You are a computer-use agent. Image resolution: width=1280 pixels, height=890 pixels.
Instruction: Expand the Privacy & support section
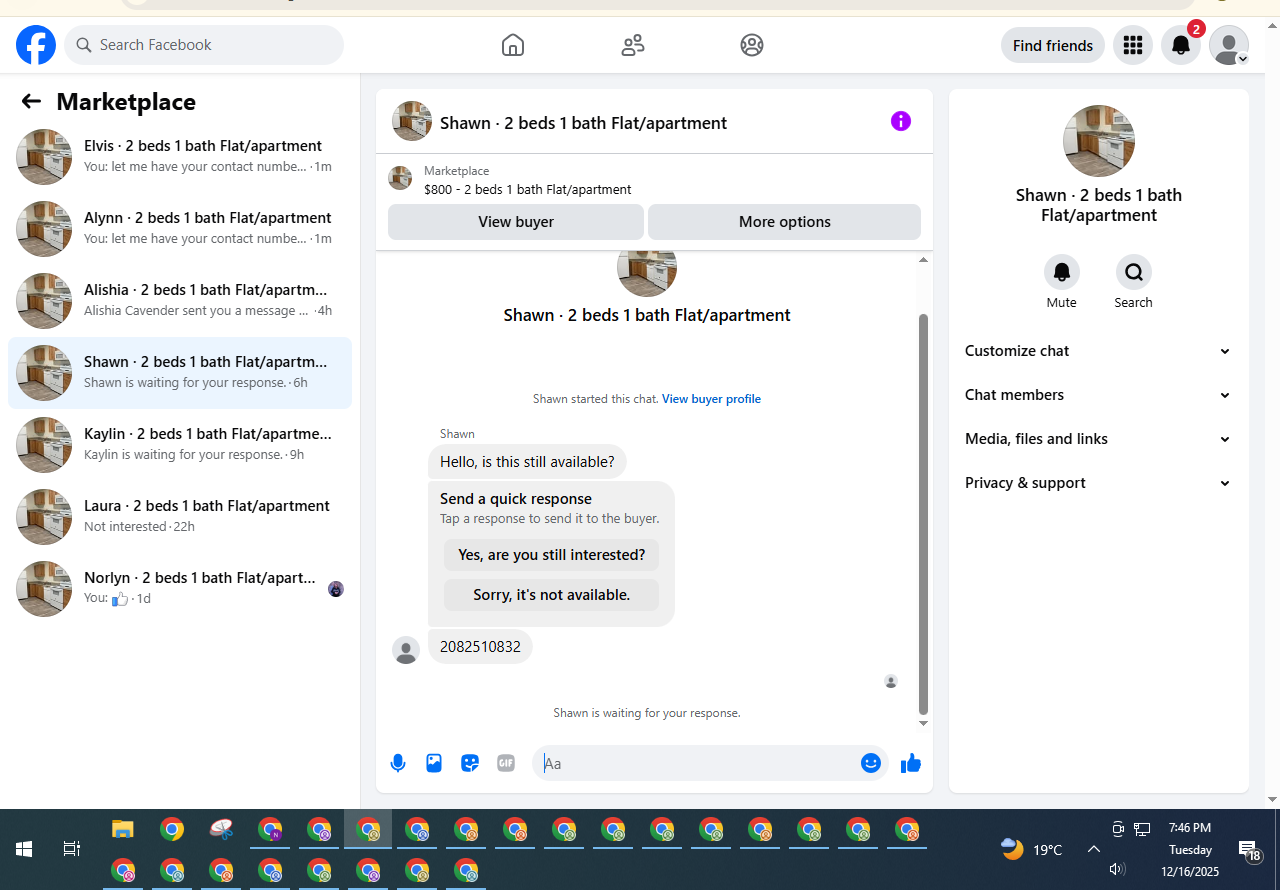point(1099,483)
